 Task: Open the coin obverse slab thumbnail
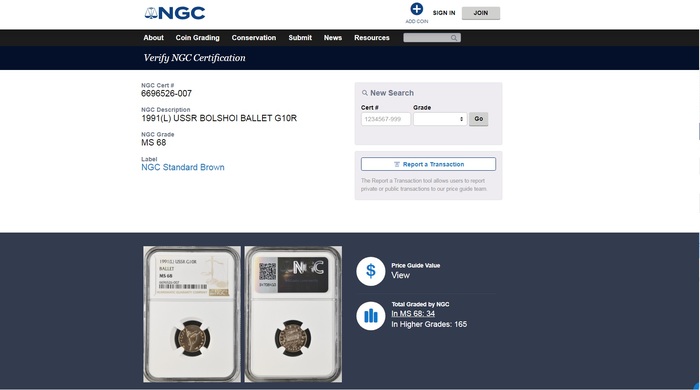(x=192, y=314)
